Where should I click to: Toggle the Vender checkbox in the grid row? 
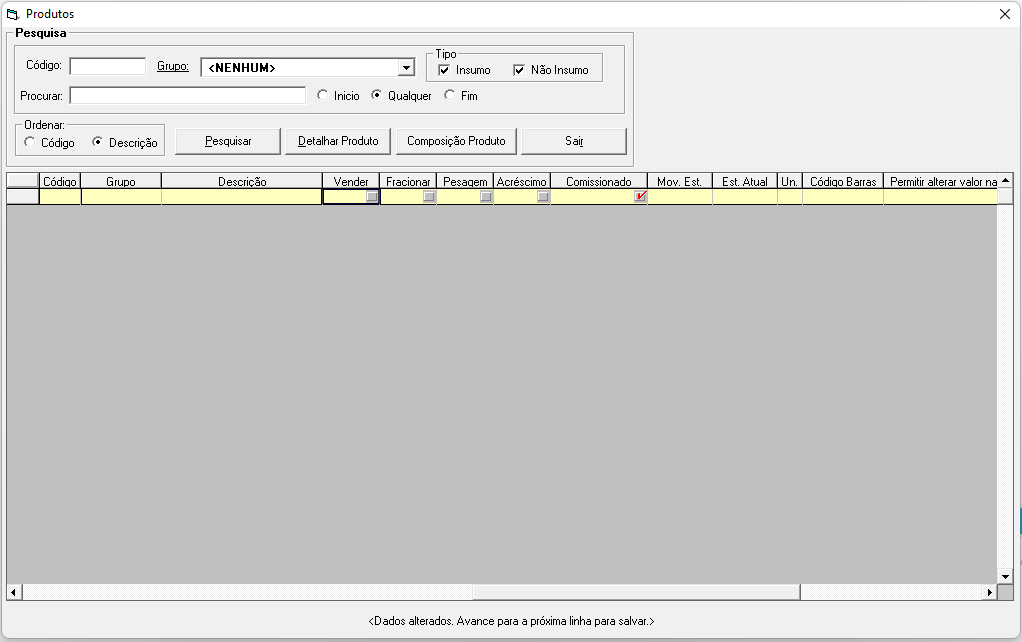pyautogui.click(x=372, y=197)
